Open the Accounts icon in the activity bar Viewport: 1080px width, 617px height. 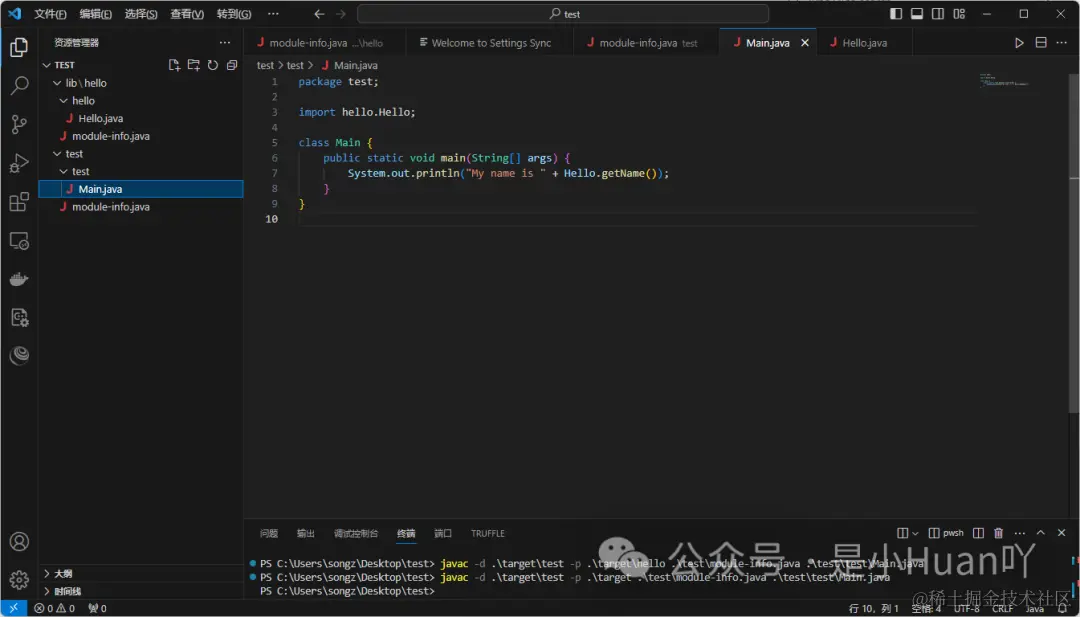[x=19, y=541]
